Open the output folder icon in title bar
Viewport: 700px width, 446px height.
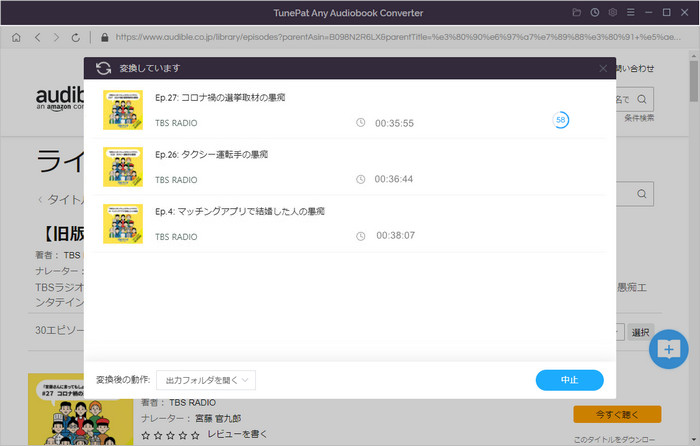[576, 13]
